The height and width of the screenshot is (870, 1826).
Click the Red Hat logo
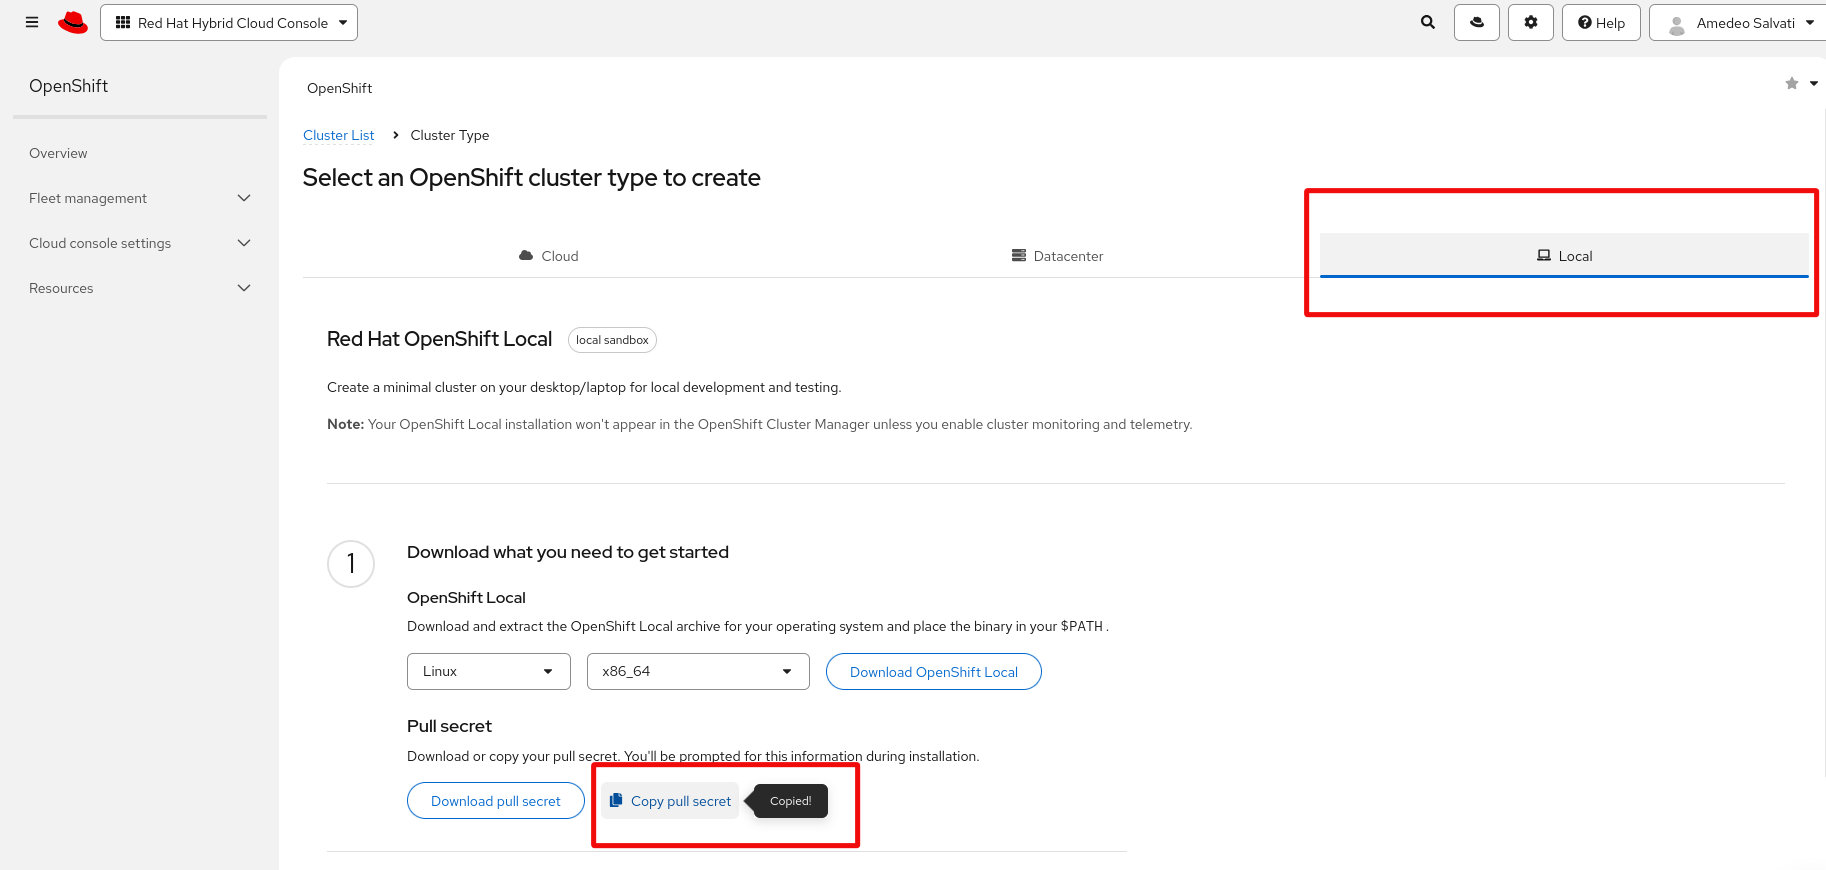(73, 22)
